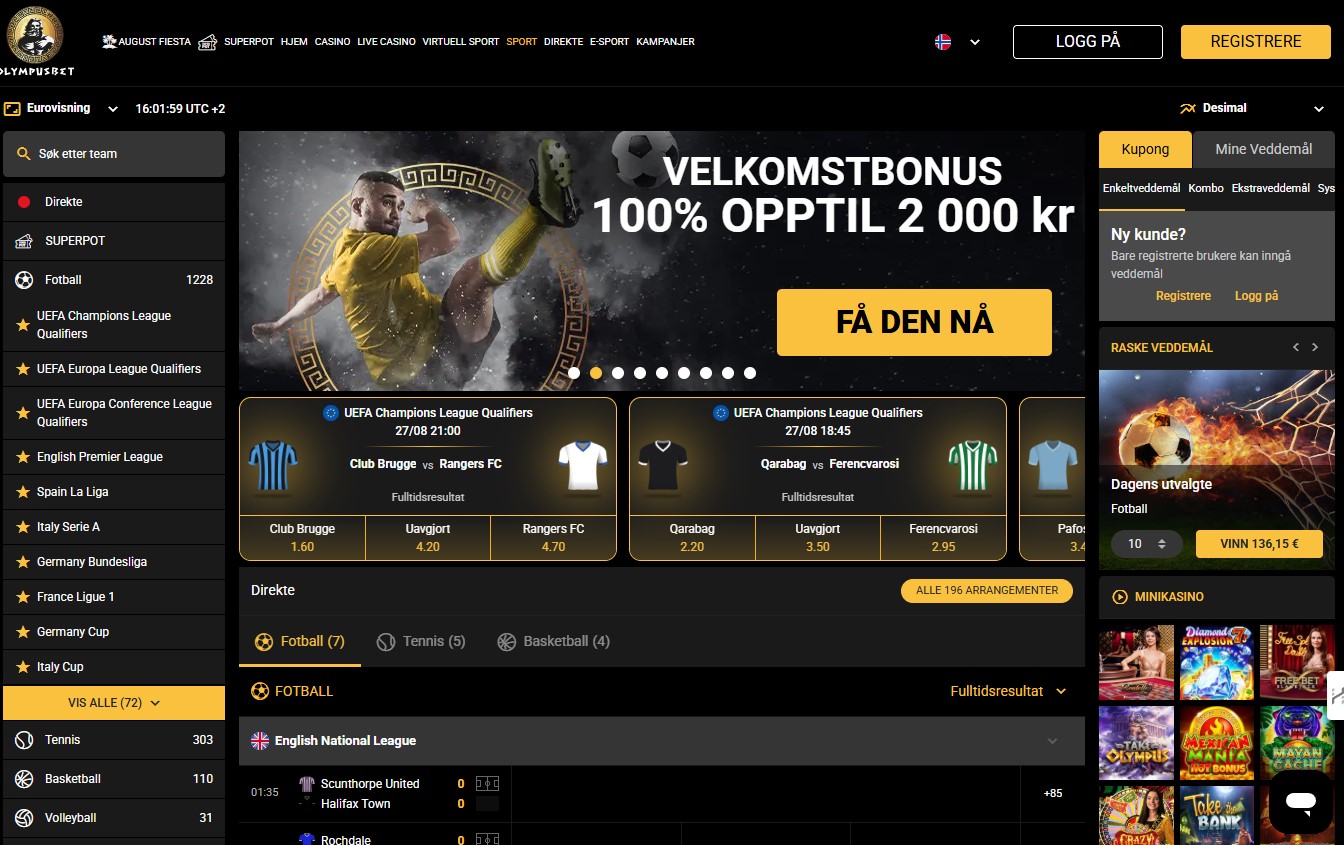
Task: Click the FÅ DEN NÅ bonus button
Action: click(914, 322)
